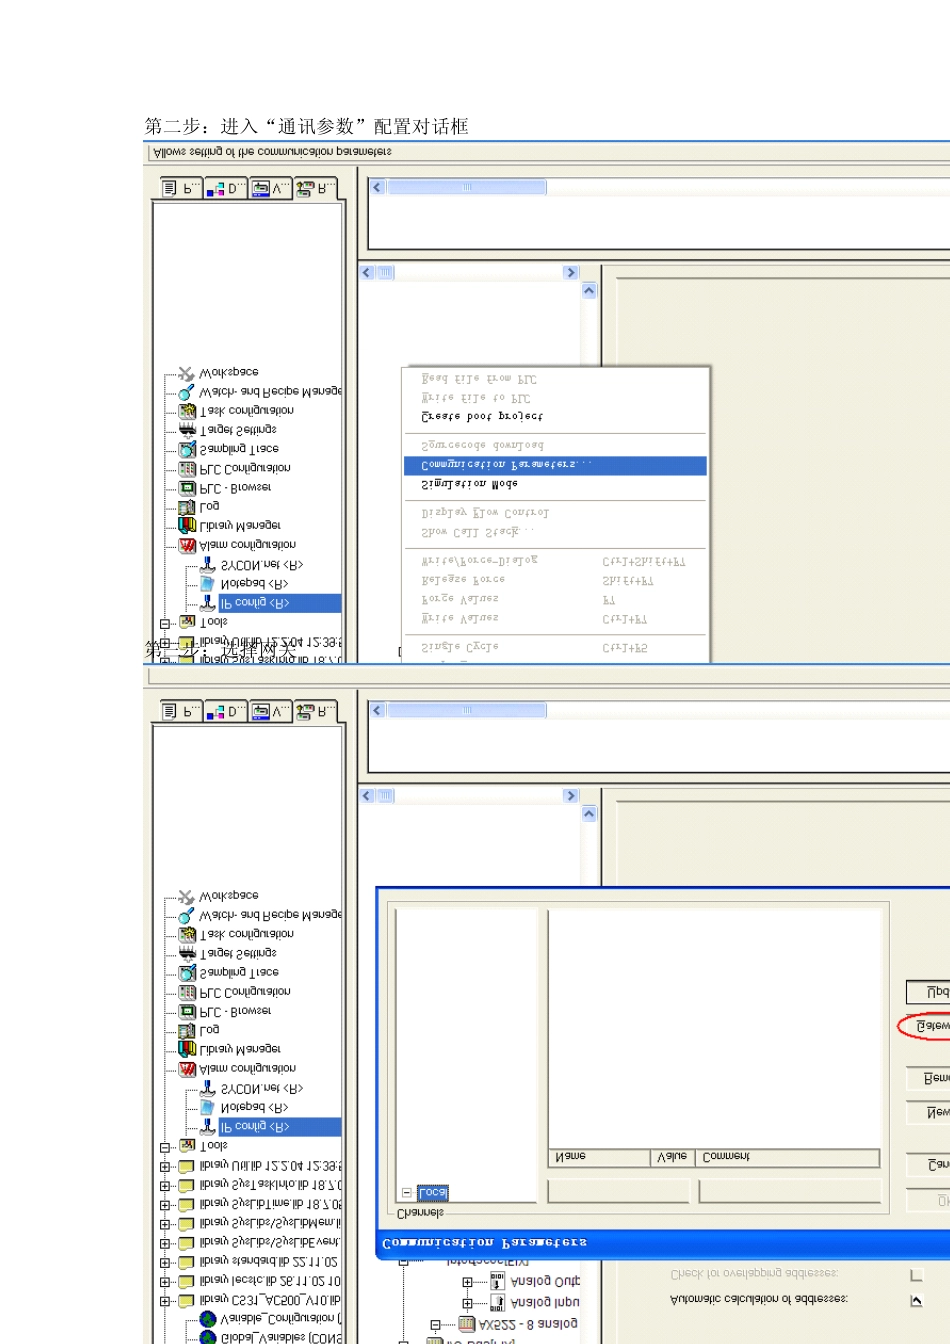Toggle the Check for overlapping addresses checkbox
950x1344 pixels.
[x=916, y=1275]
